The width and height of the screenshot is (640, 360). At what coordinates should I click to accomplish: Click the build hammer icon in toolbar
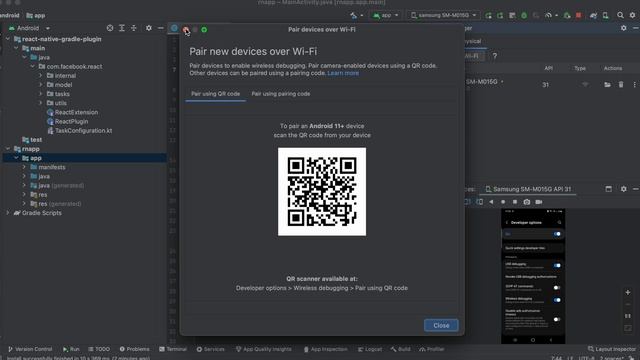tap(353, 16)
